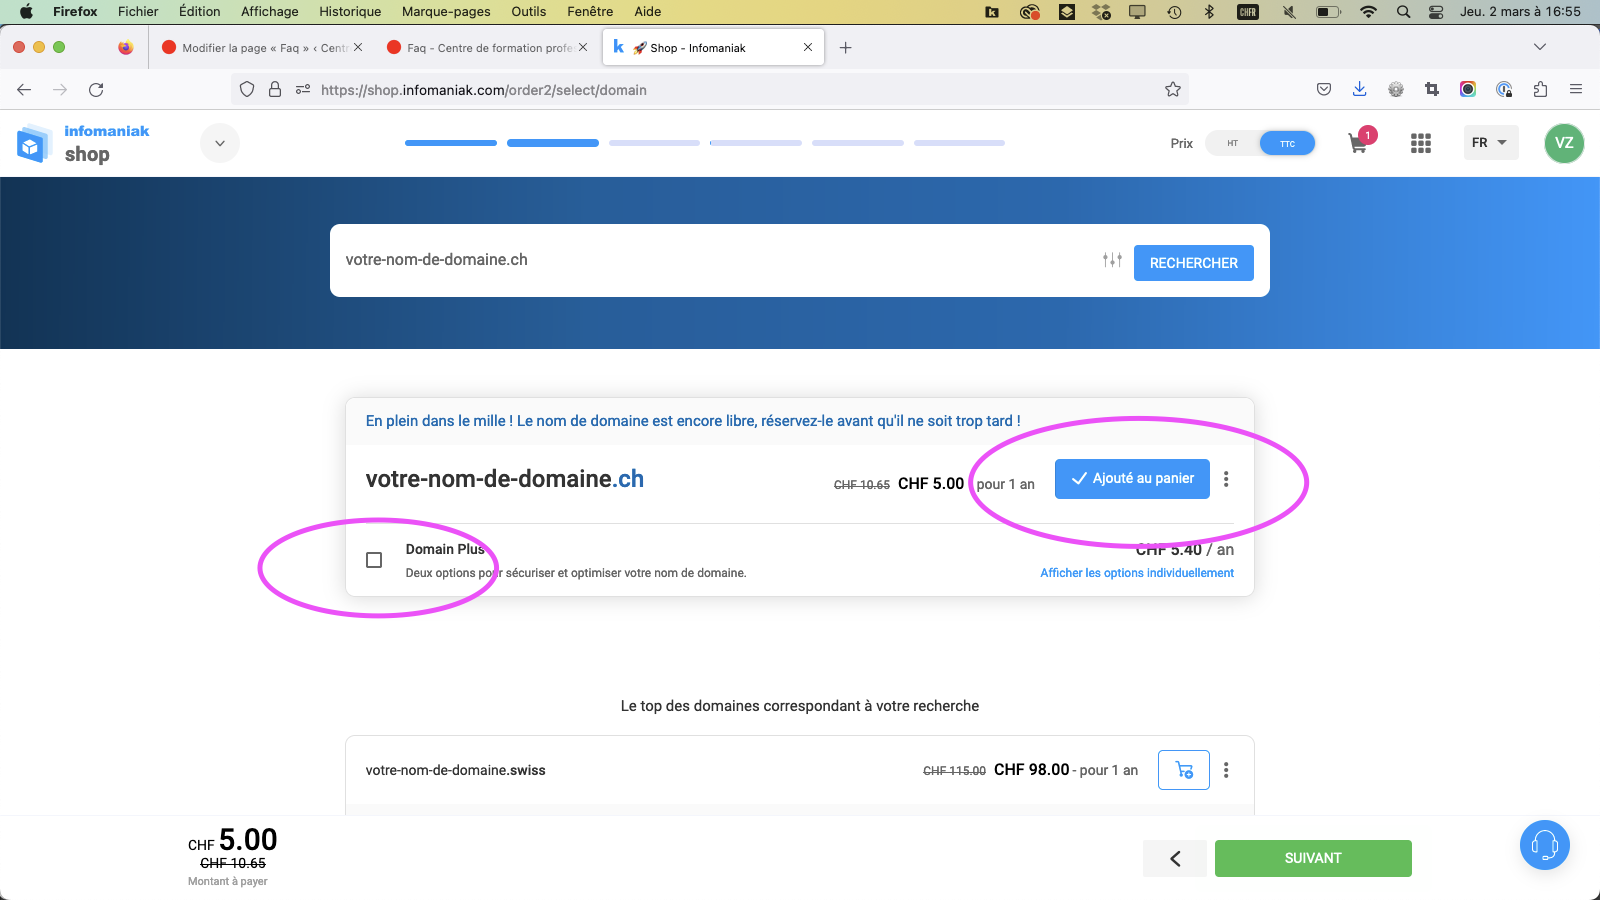
Task: Open the support chat headset button
Action: tap(1545, 845)
